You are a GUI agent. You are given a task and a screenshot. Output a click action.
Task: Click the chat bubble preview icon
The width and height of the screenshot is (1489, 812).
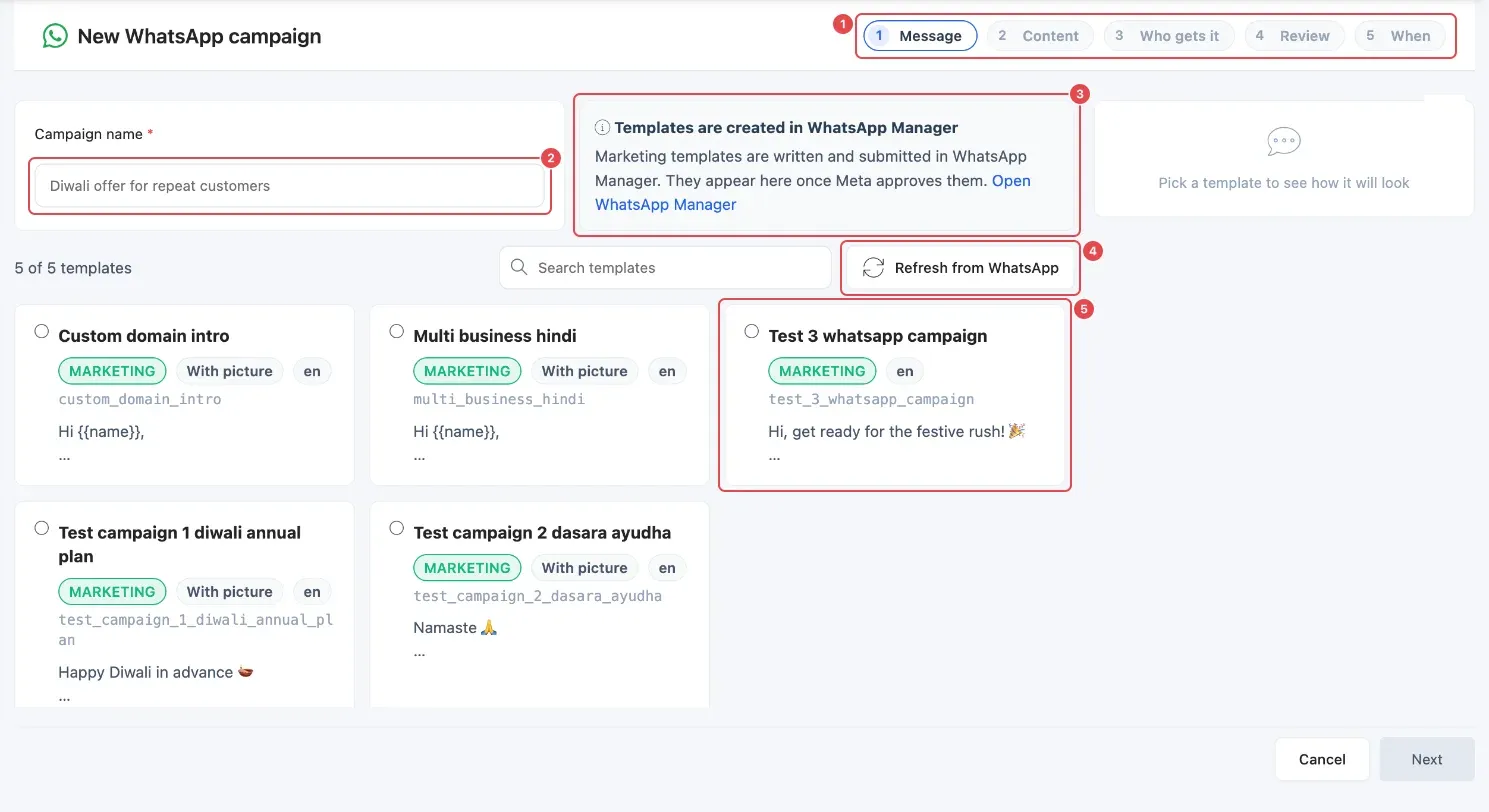tap(1283, 142)
